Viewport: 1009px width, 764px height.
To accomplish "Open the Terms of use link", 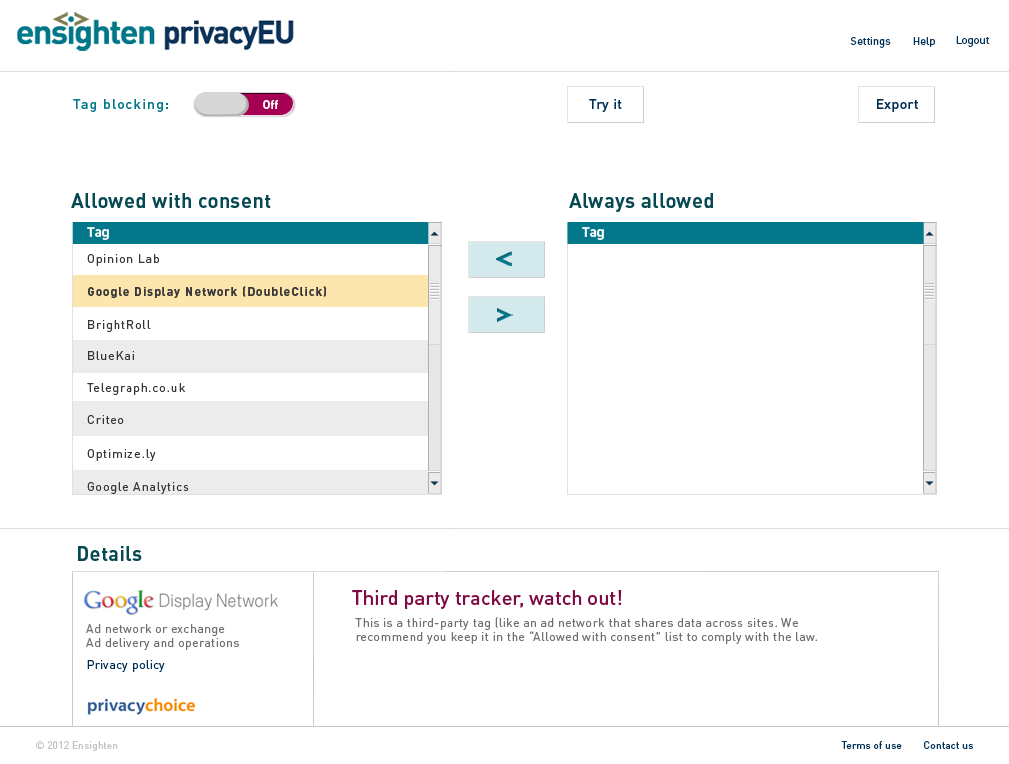I will [871, 746].
